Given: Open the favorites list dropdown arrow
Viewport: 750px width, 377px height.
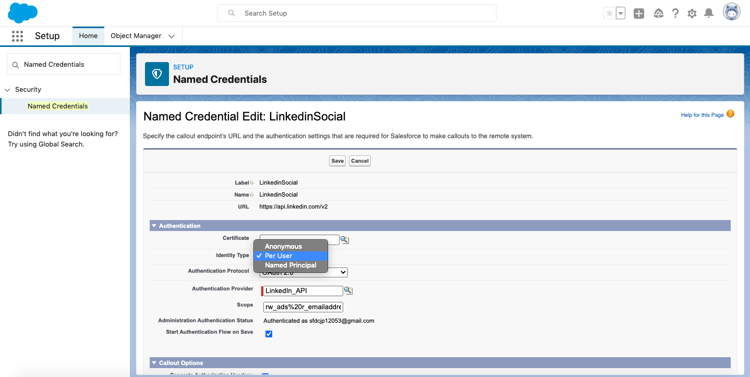Looking at the screenshot, I should [x=620, y=13].
